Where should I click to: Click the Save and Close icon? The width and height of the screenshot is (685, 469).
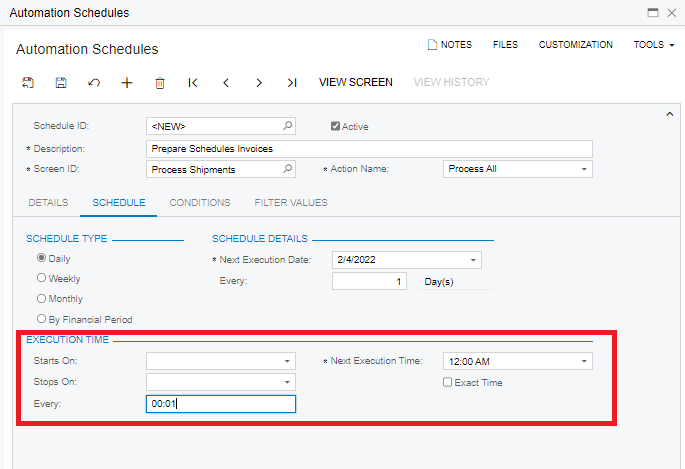pyautogui.click(x=28, y=83)
